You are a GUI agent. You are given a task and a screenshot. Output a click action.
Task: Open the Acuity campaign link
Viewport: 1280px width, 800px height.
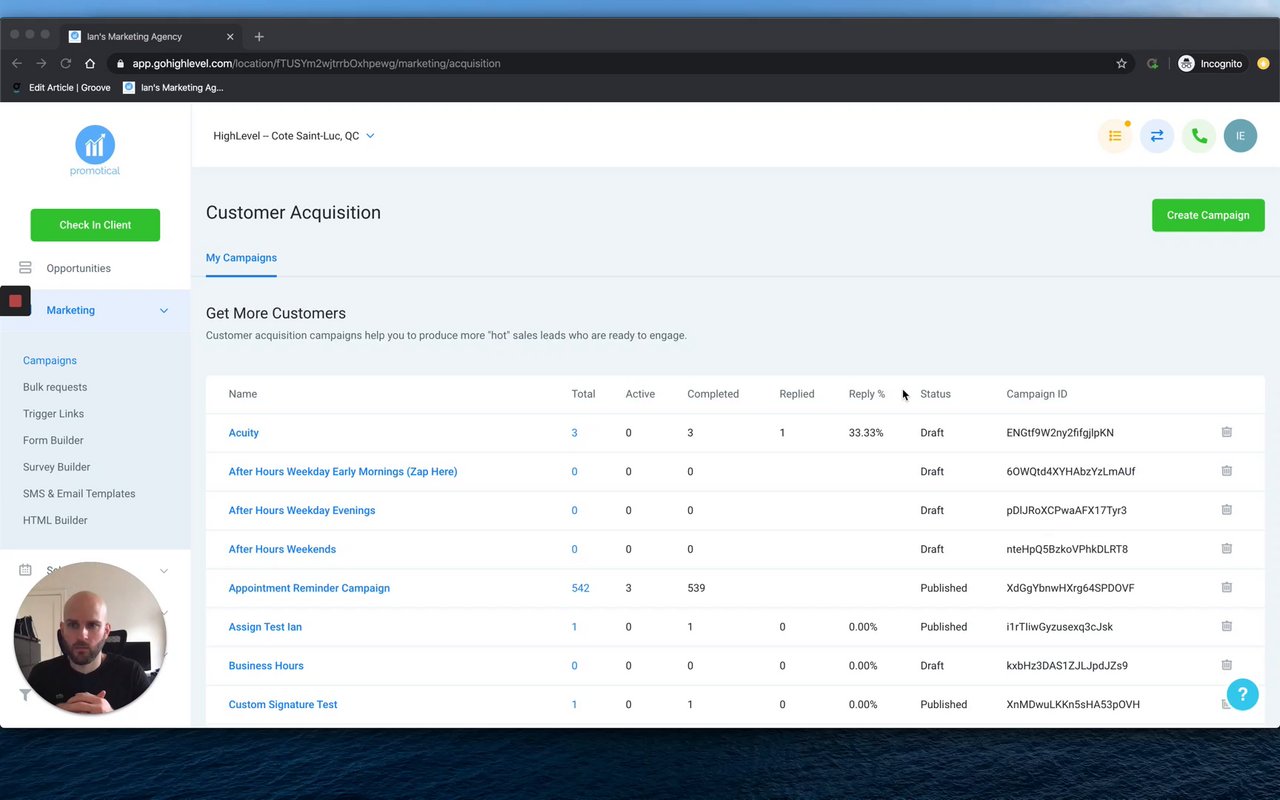tap(243, 433)
